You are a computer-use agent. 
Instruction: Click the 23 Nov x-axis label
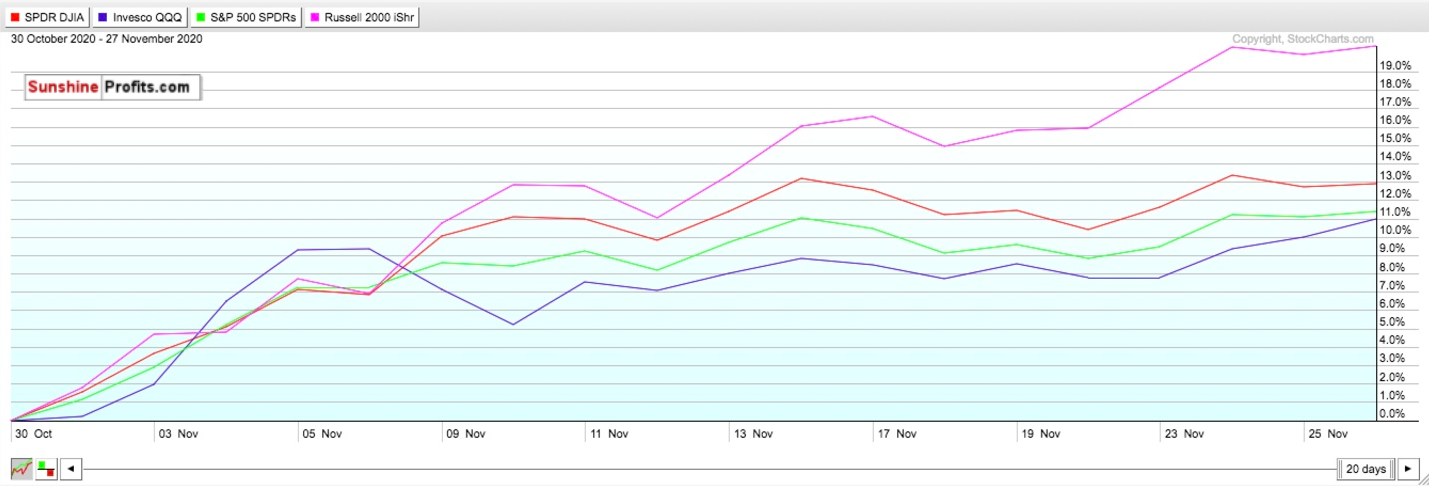1184,434
